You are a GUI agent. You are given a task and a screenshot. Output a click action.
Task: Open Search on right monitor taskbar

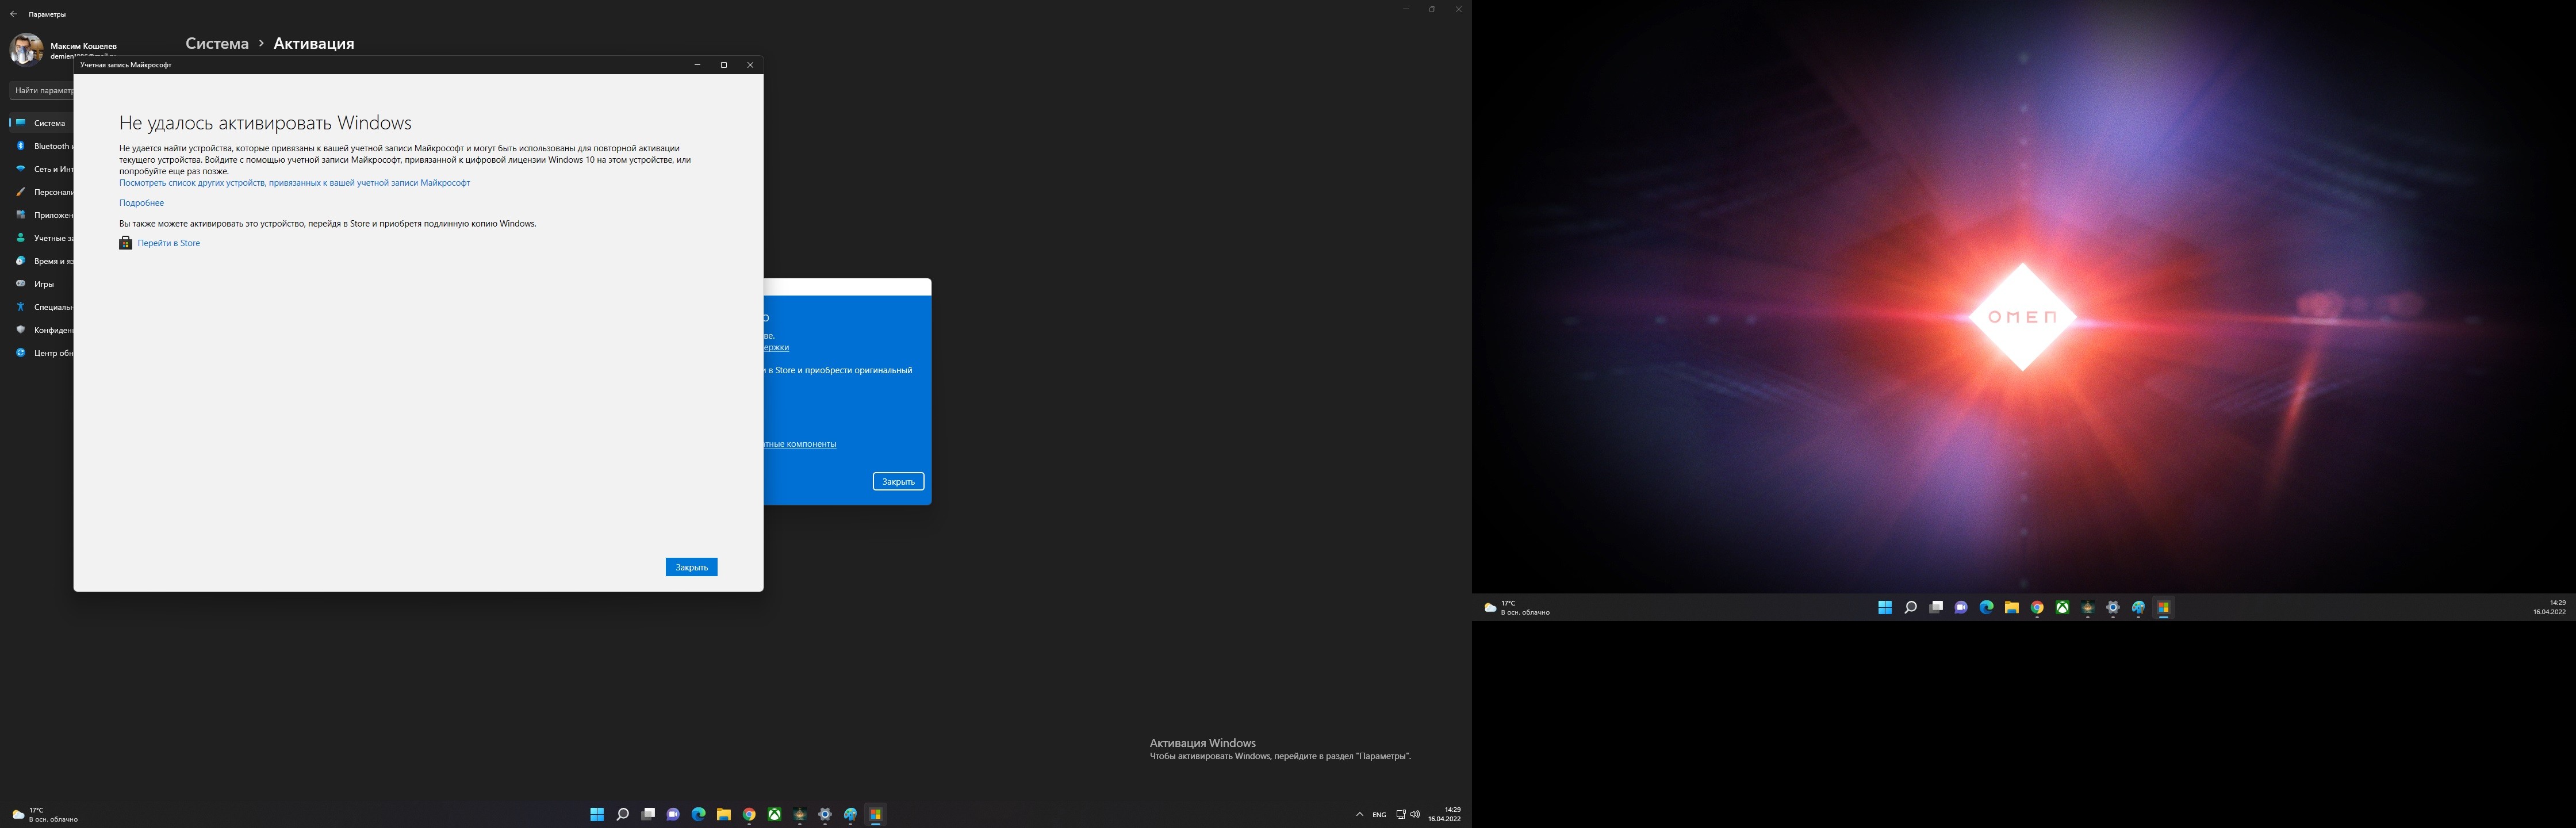click(x=1910, y=608)
